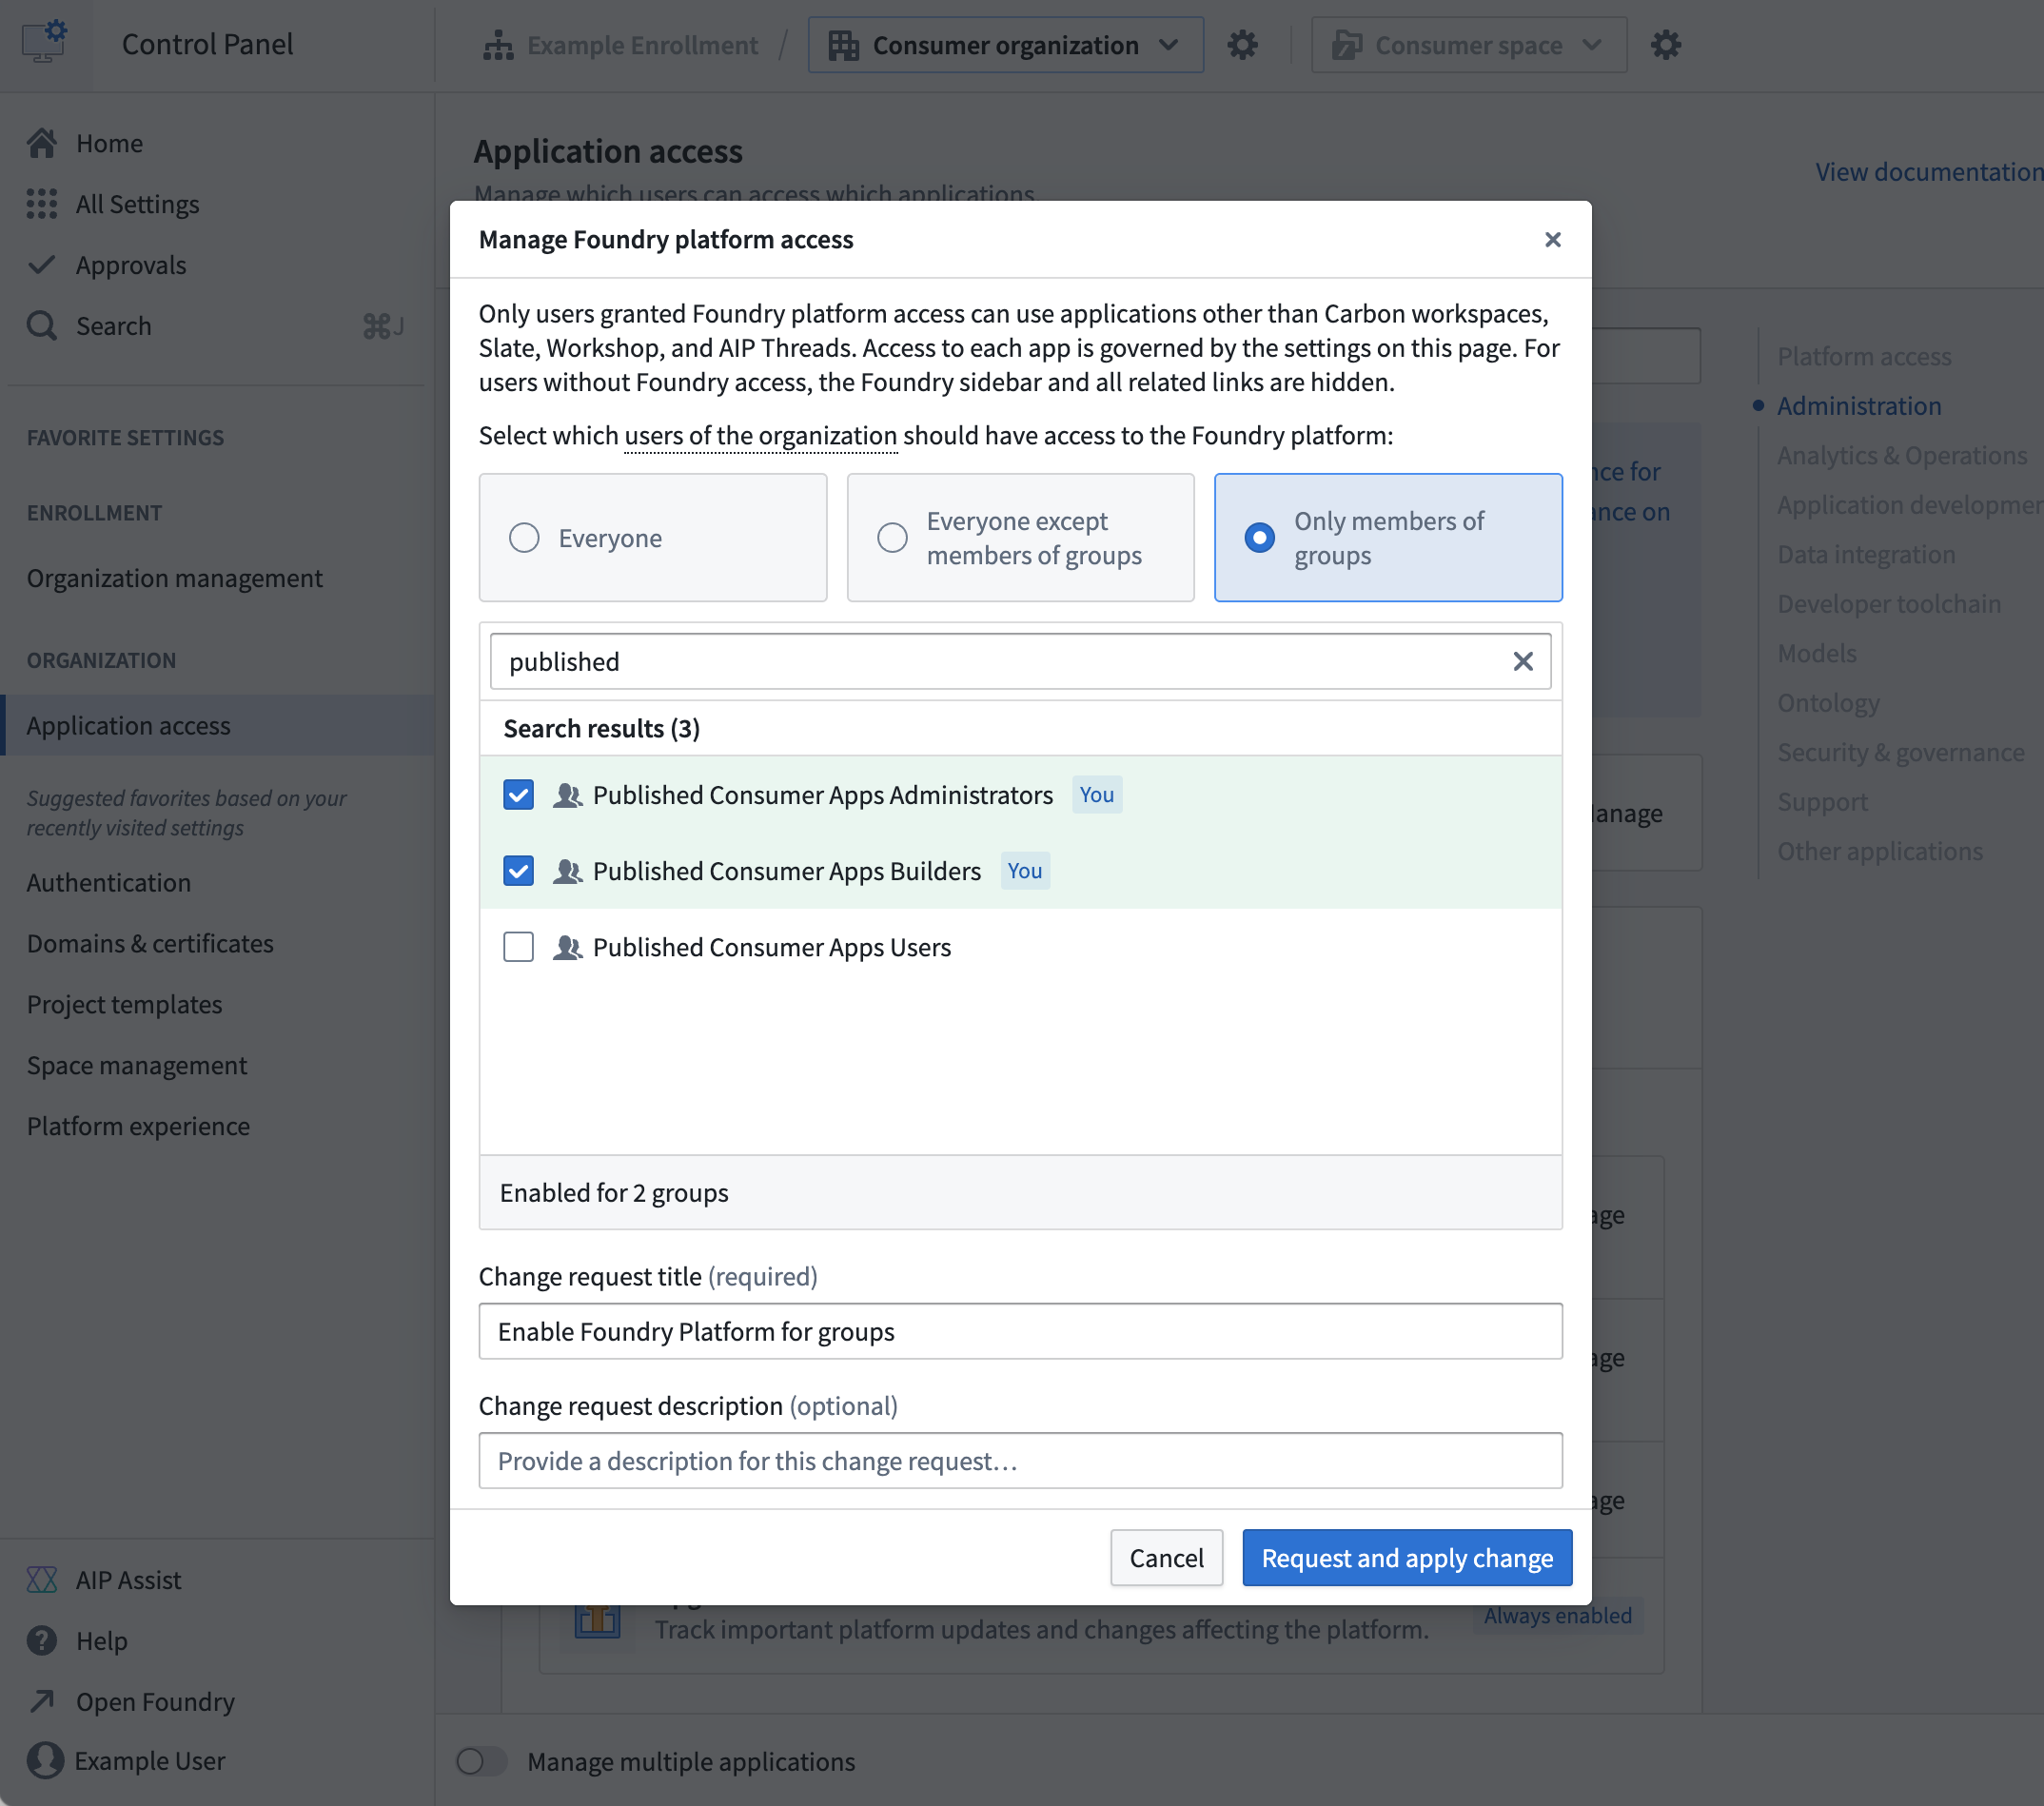
Task: Click the Search magnifier in the sidebar
Action: coord(42,325)
